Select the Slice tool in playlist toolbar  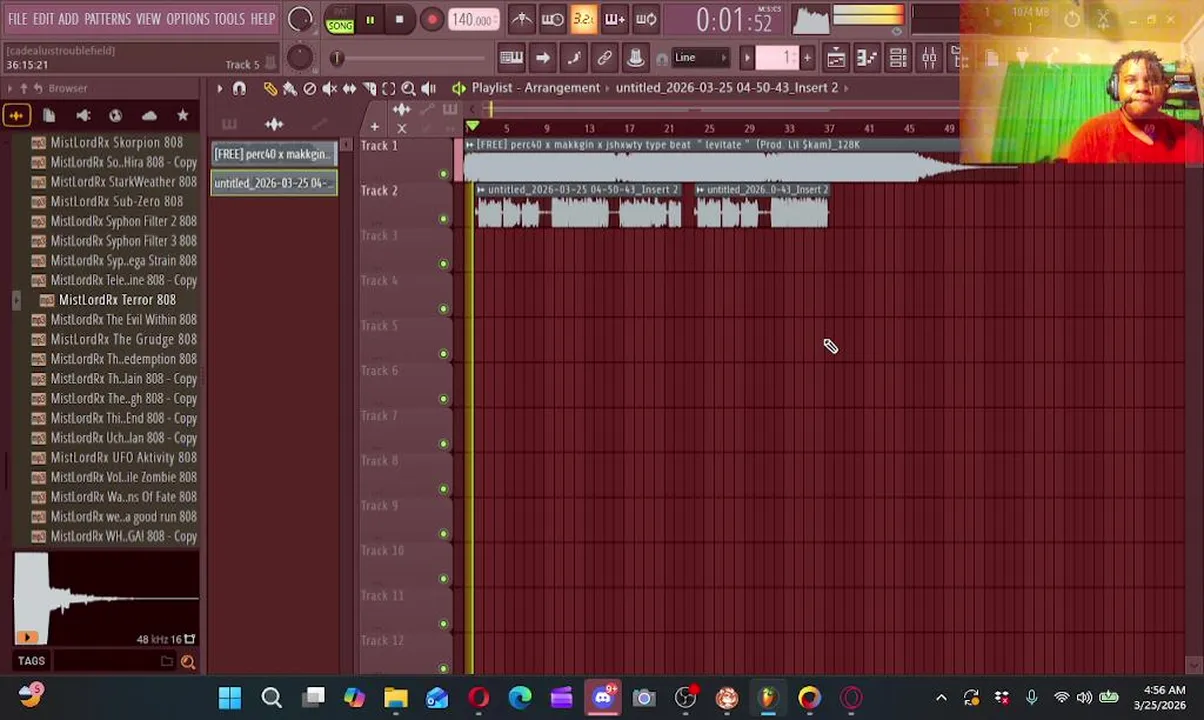point(369,89)
